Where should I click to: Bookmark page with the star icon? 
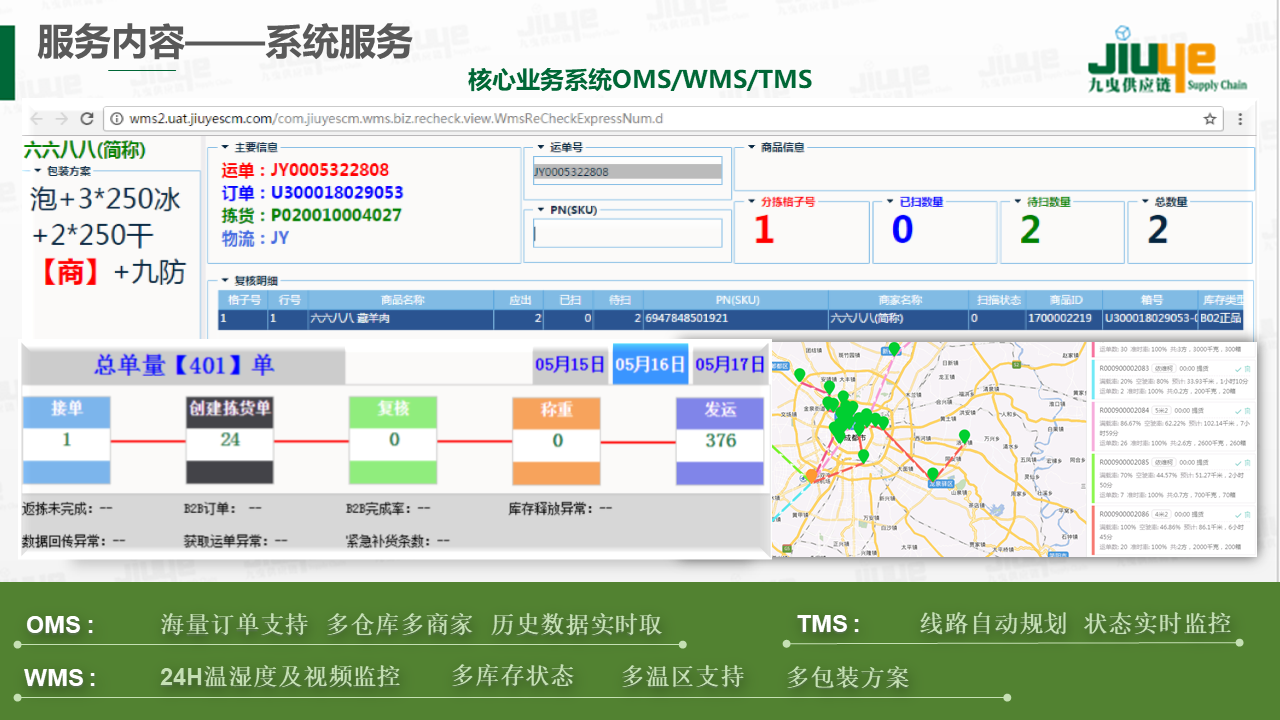[1210, 119]
